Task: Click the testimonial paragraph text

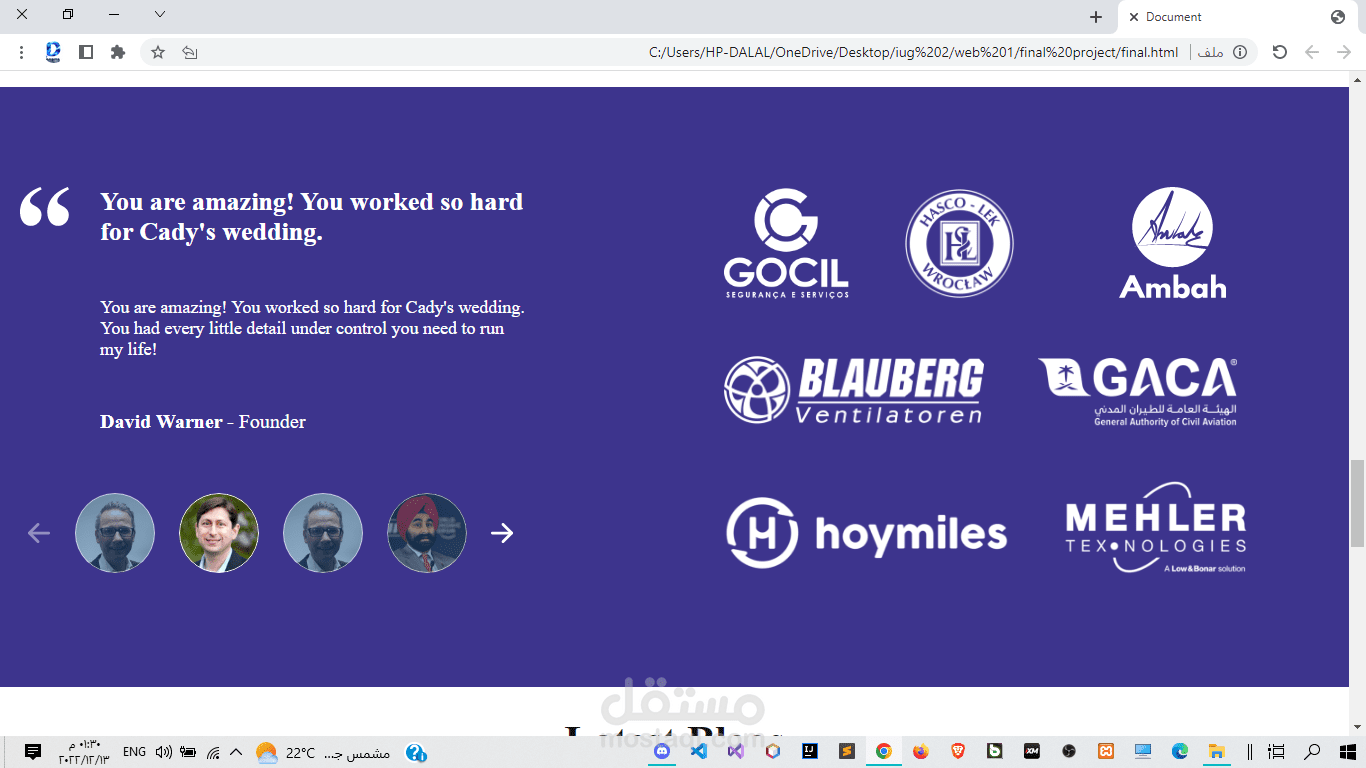Action: point(312,329)
